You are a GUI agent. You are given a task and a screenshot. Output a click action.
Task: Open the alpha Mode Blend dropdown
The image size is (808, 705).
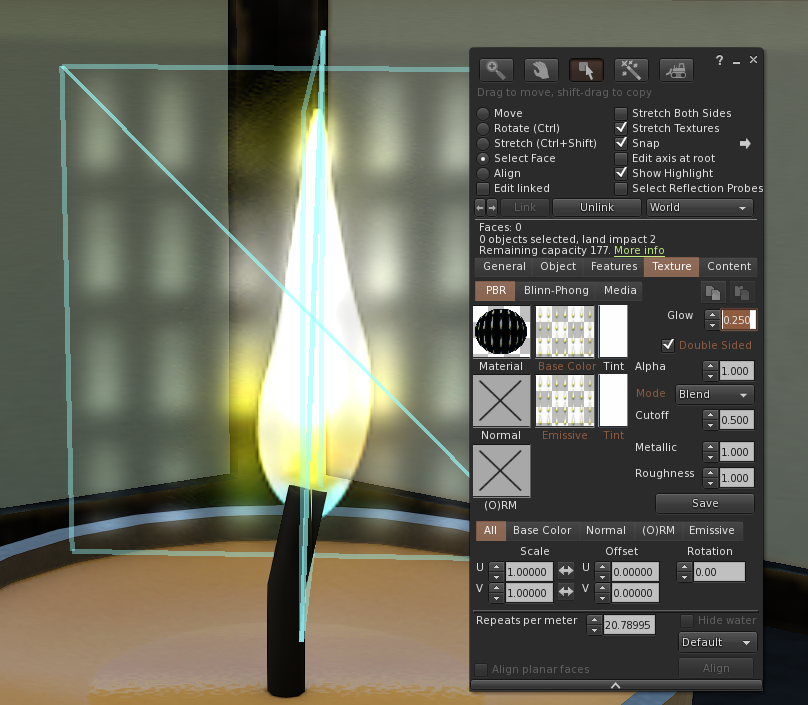coord(715,395)
